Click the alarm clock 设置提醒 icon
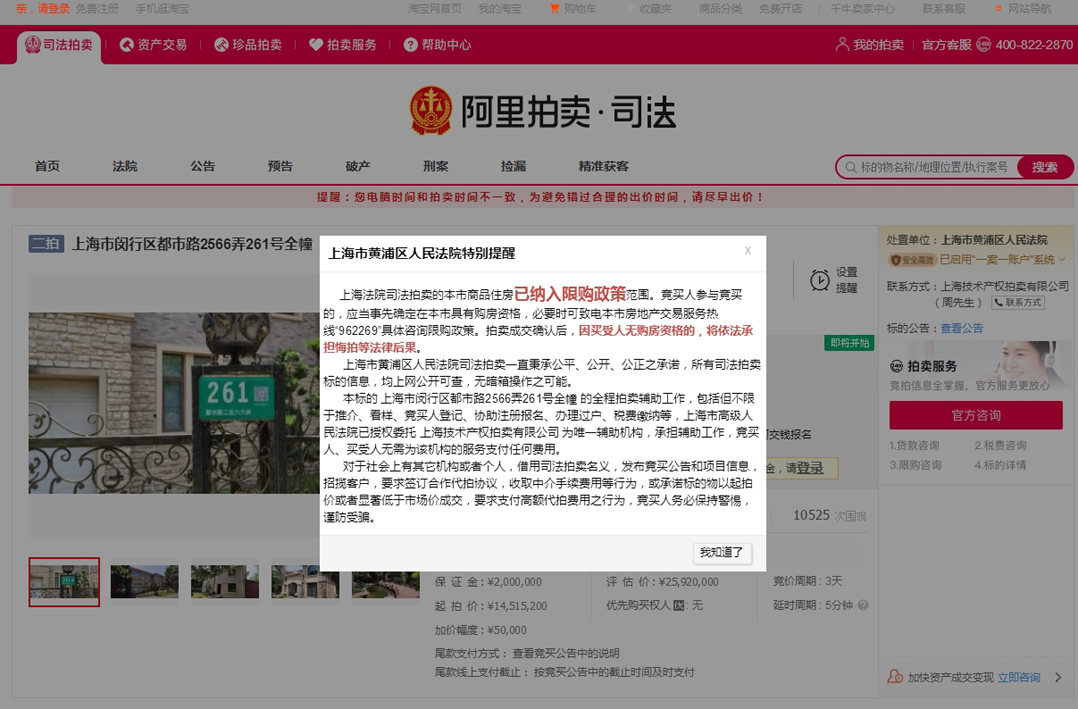This screenshot has width=1078, height=709. 820,280
